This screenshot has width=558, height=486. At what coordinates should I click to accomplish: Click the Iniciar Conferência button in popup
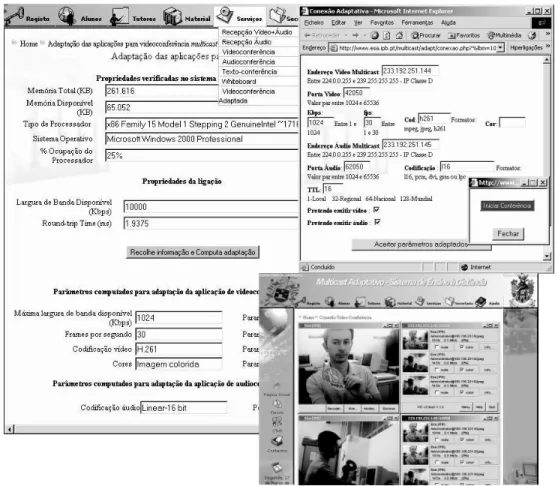[507, 206]
